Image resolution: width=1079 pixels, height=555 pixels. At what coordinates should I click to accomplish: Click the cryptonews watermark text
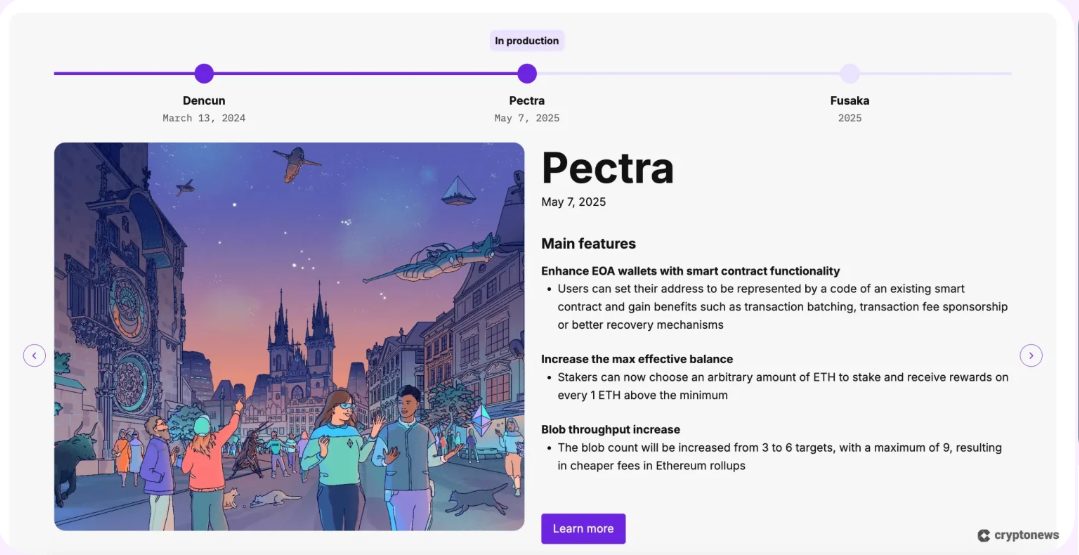(1025, 536)
